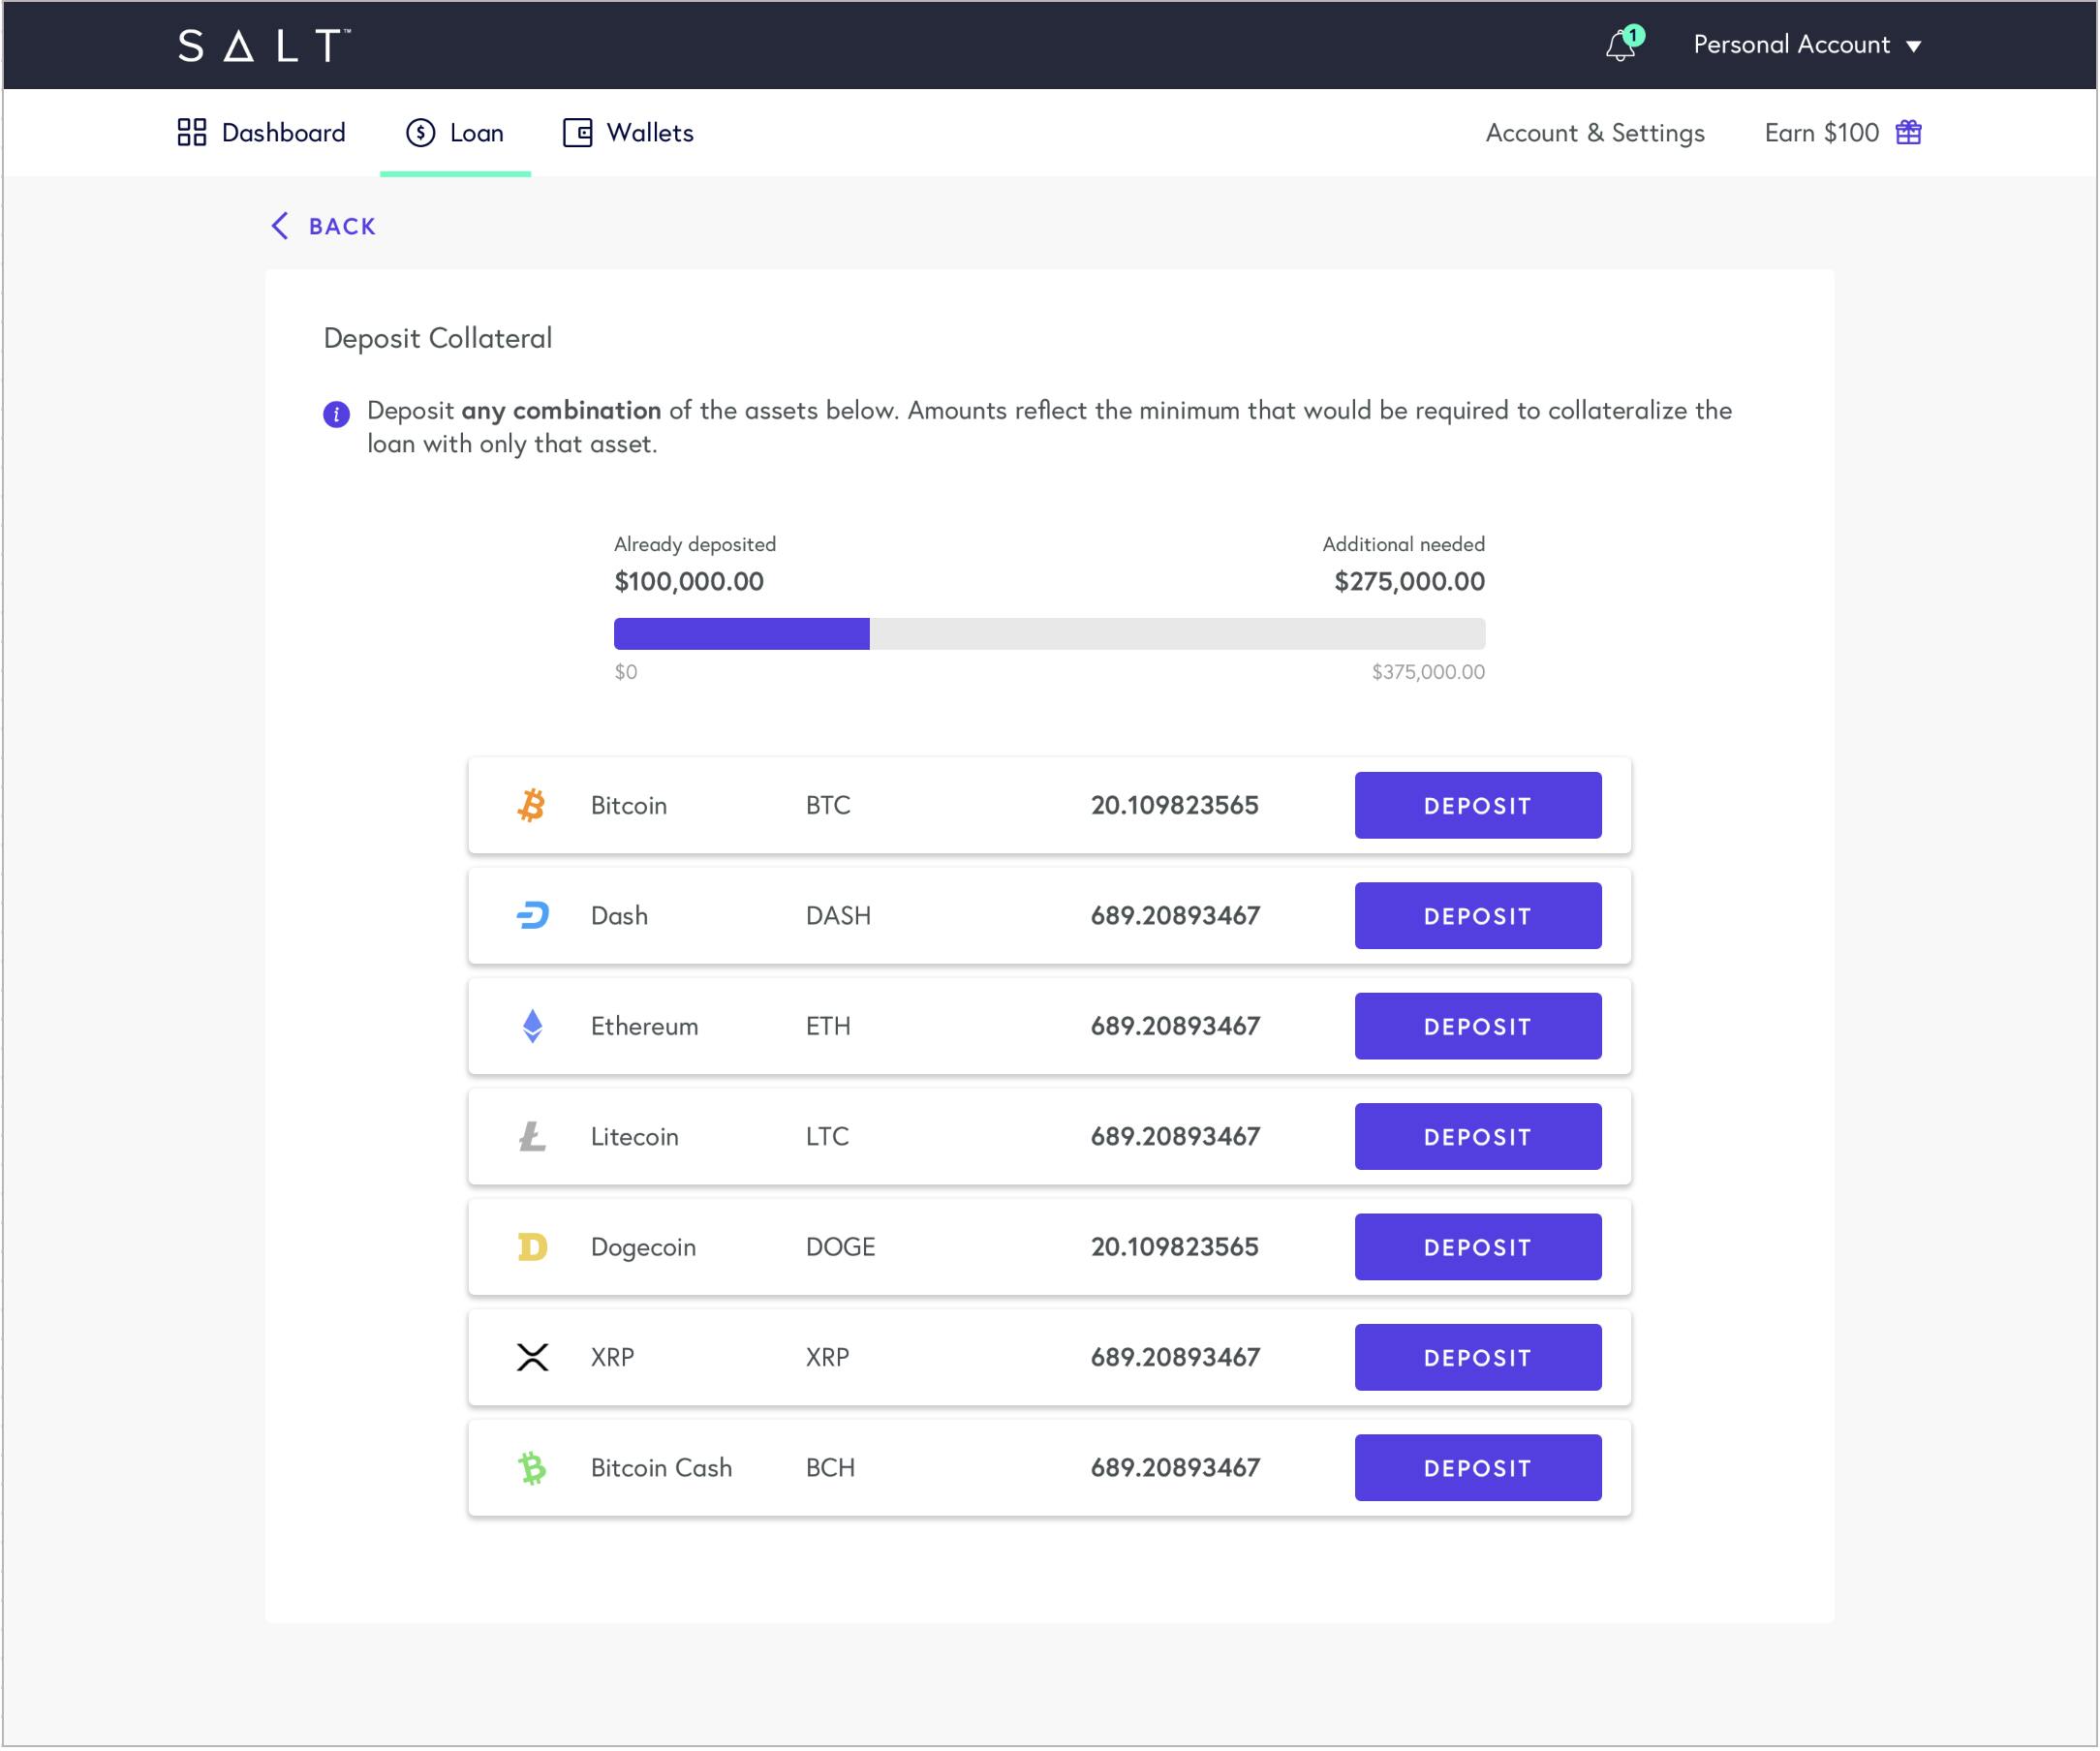Click the Ethereum name label
2100x1751 pixels.
[645, 1027]
